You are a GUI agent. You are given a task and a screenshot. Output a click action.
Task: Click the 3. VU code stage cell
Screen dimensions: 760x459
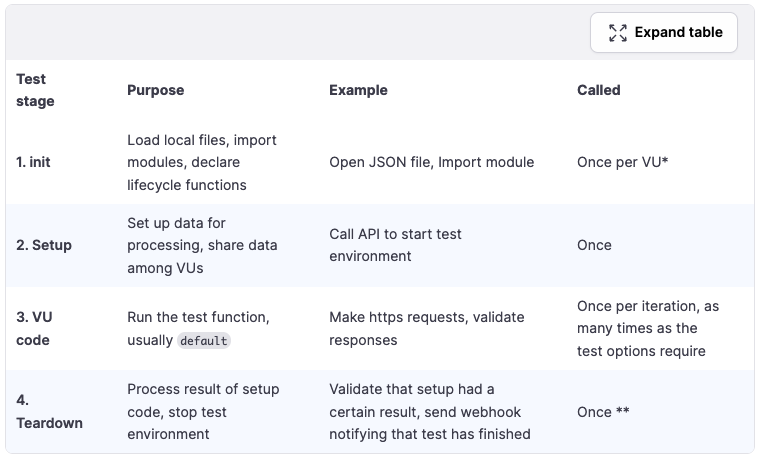[36, 328]
